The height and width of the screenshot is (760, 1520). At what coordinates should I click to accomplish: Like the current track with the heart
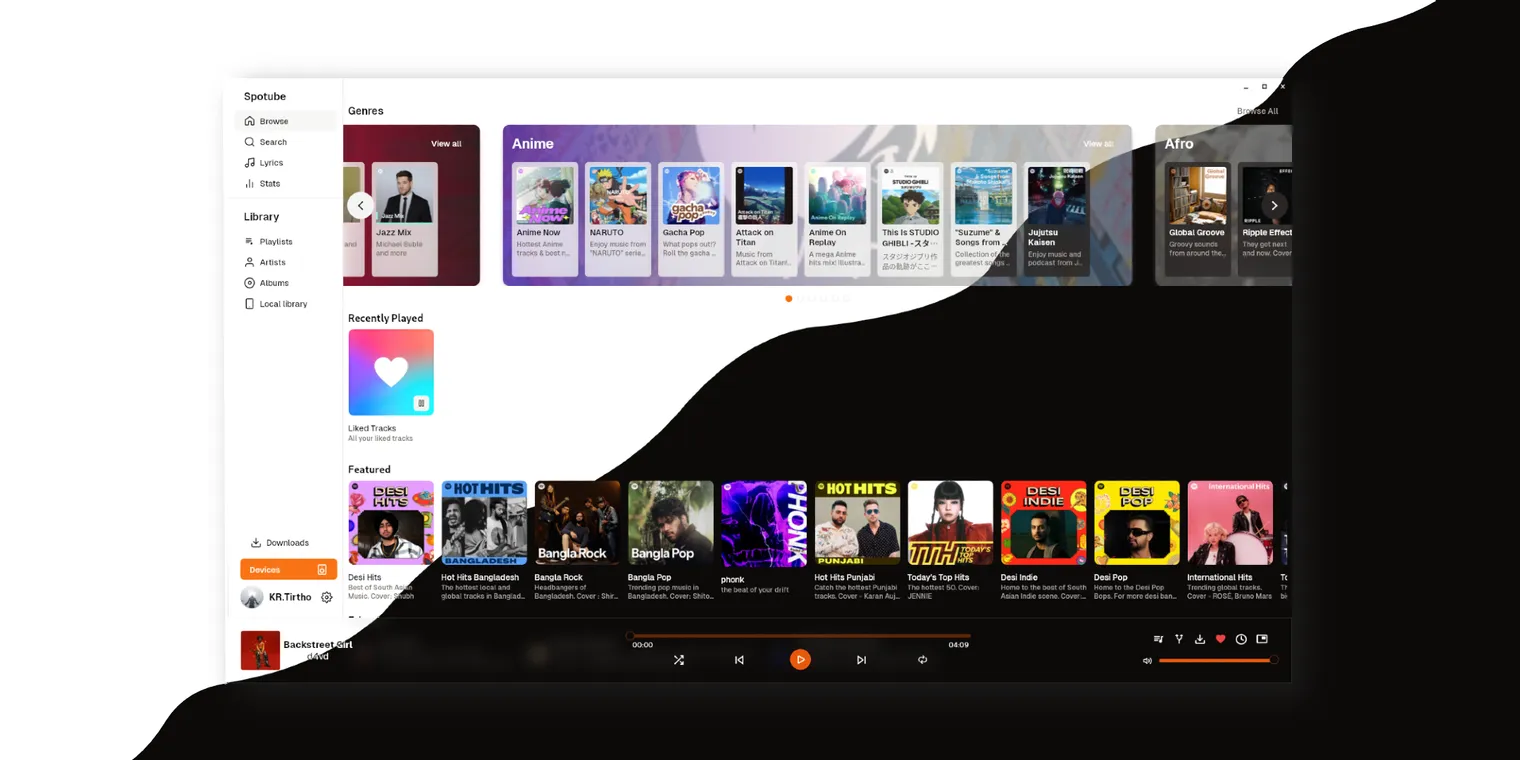click(1220, 638)
